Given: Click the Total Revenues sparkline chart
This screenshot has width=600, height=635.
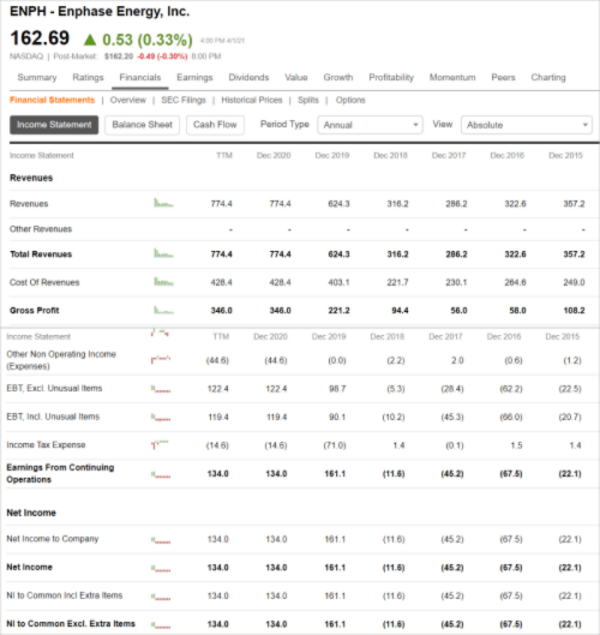Looking at the screenshot, I should point(164,253).
